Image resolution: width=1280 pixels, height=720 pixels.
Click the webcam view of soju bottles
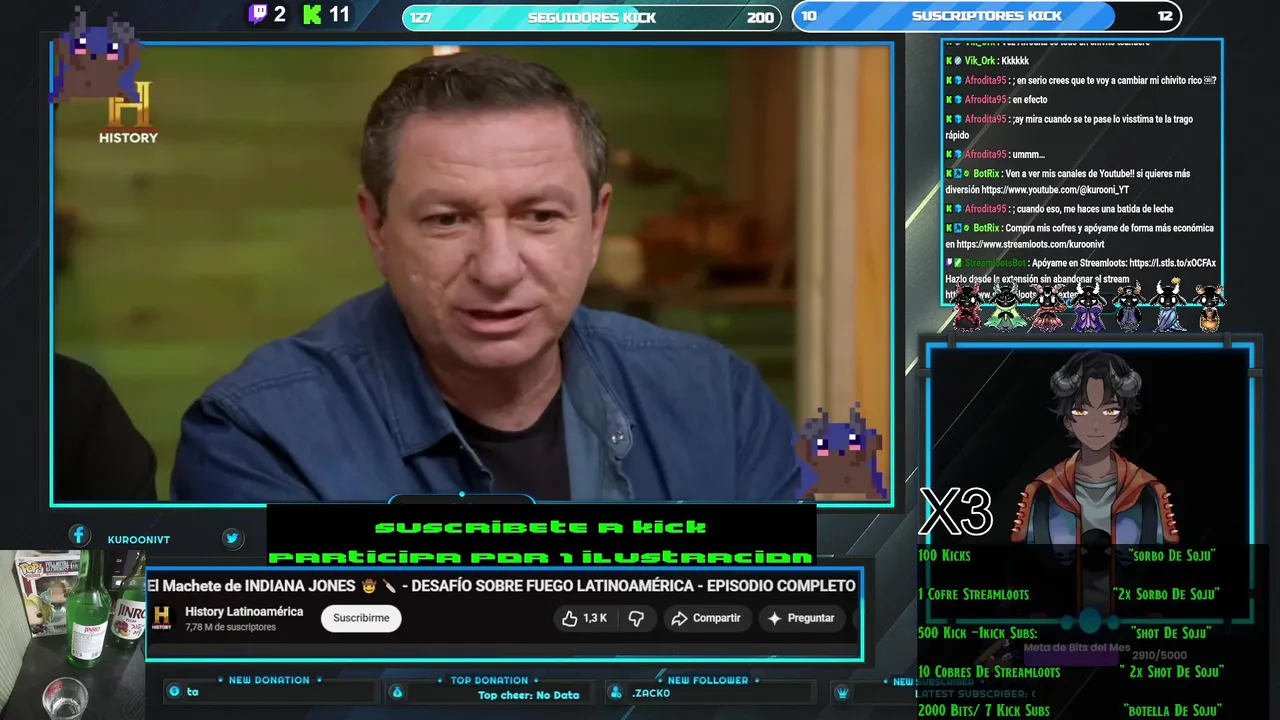click(72, 633)
